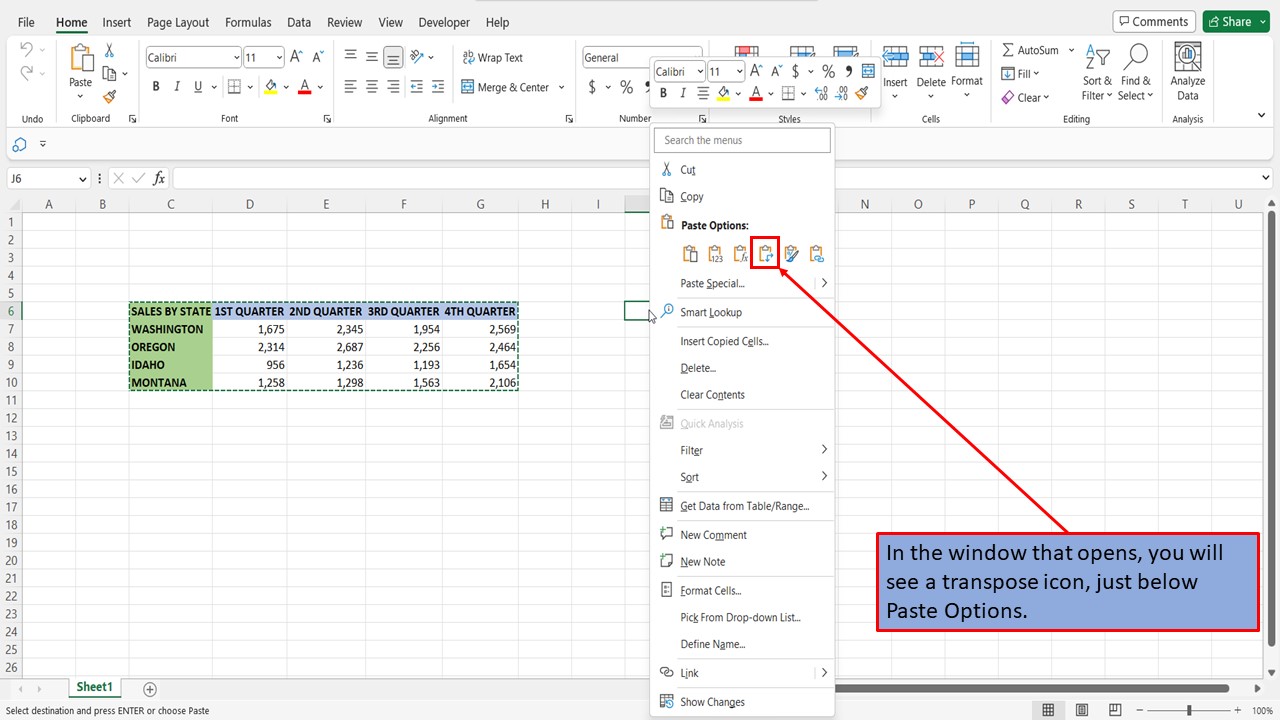Image resolution: width=1280 pixels, height=720 pixels.
Task: Open the Filter submenu in the context menu
Action: coord(689,450)
